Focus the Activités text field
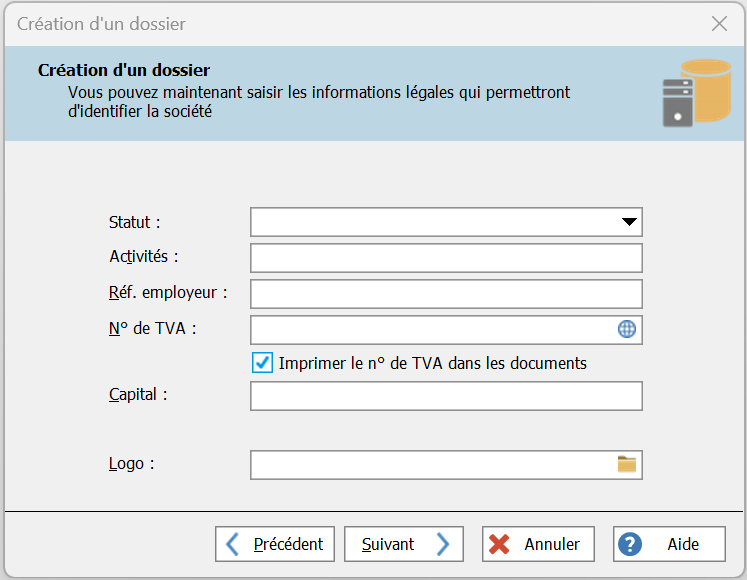The width and height of the screenshot is (747, 580). pyautogui.click(x=445, y=258)
